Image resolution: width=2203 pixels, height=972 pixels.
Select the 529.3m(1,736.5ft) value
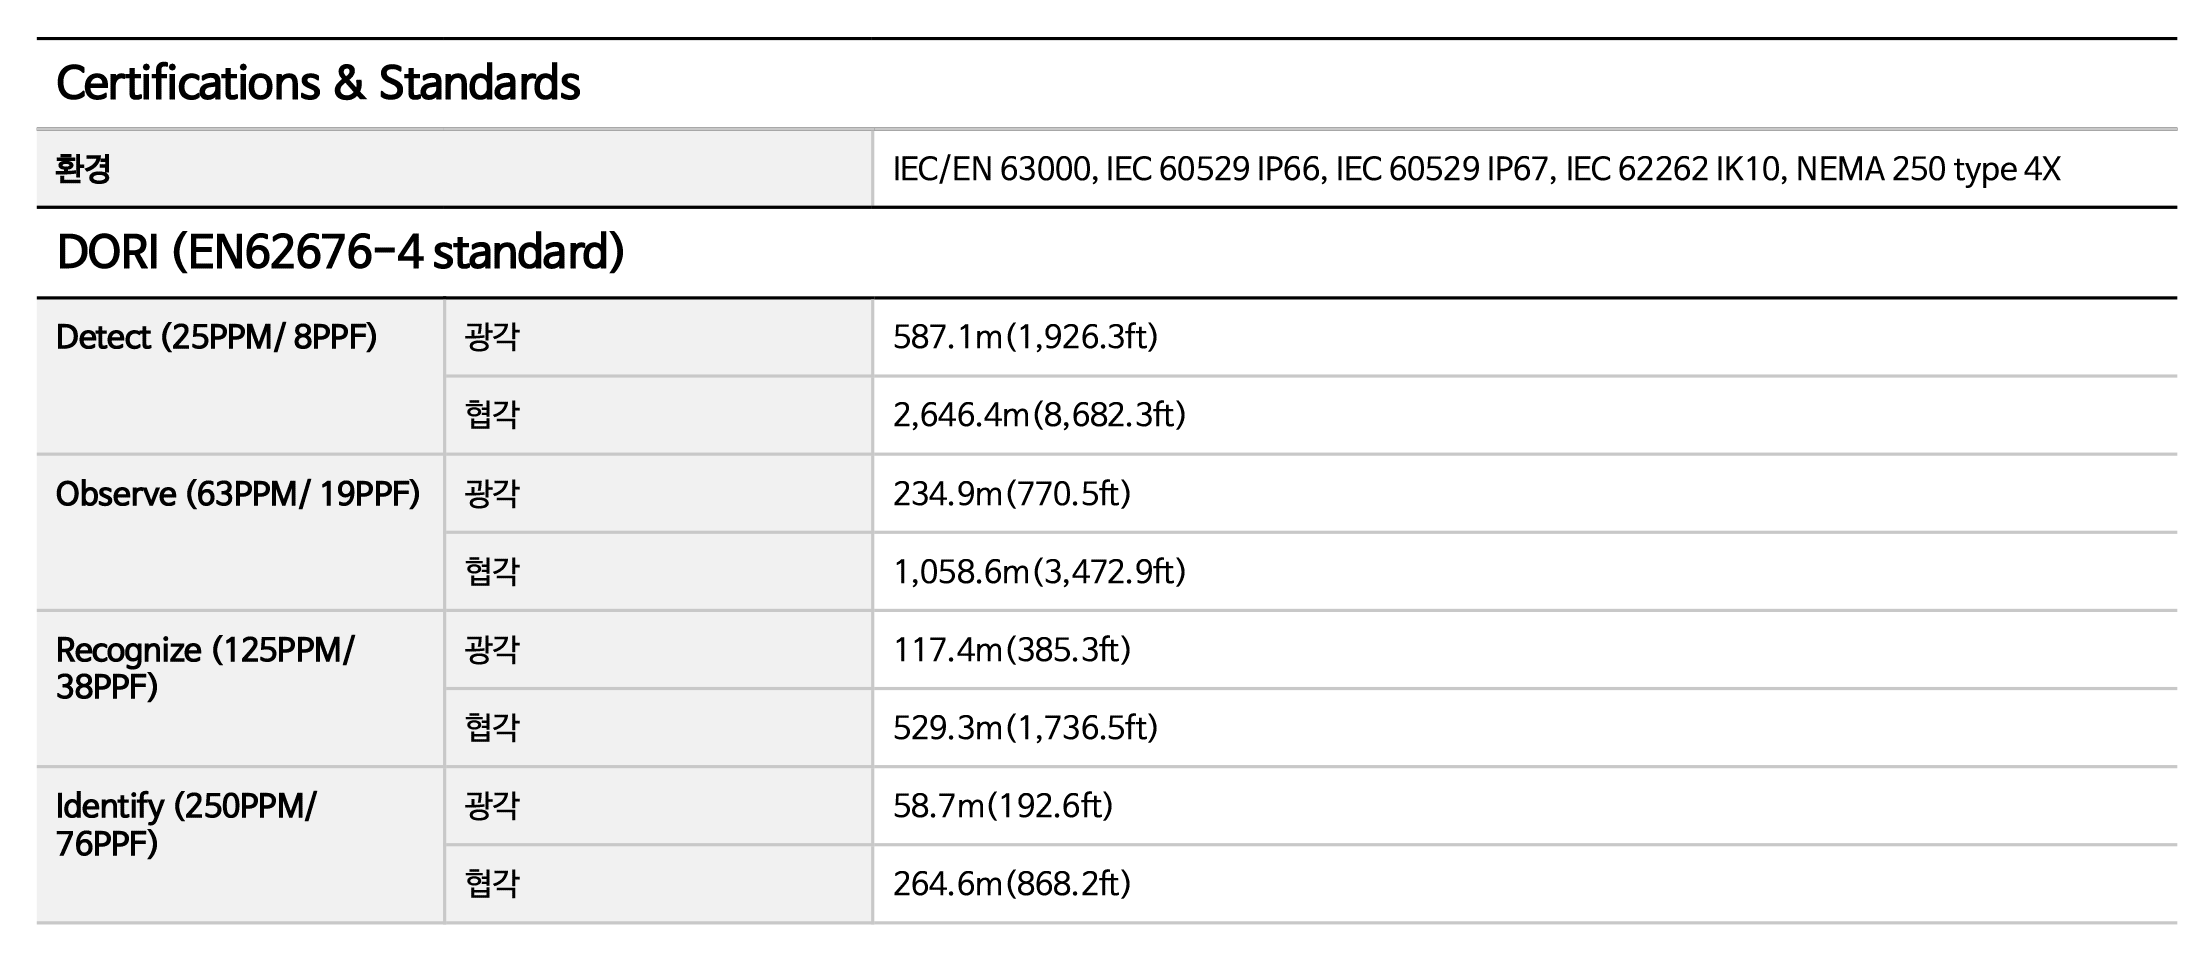[1025, 728]
